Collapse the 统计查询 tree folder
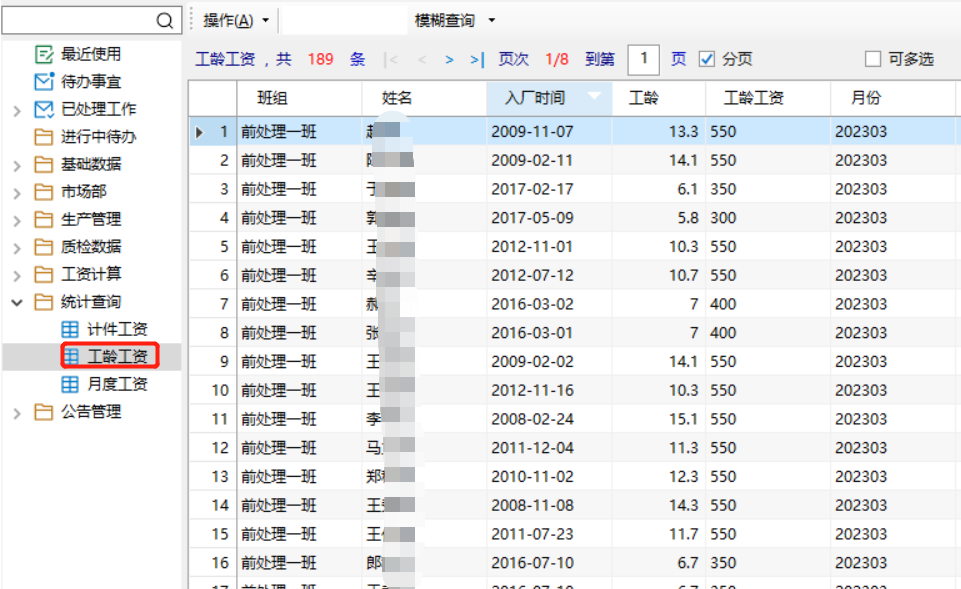 coord(17,302)
